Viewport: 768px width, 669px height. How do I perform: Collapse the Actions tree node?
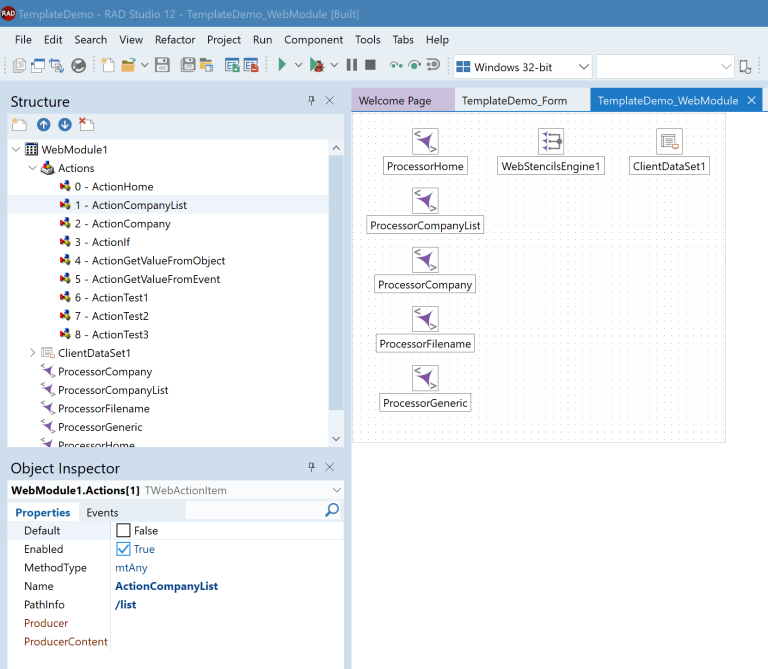point(32,167)
